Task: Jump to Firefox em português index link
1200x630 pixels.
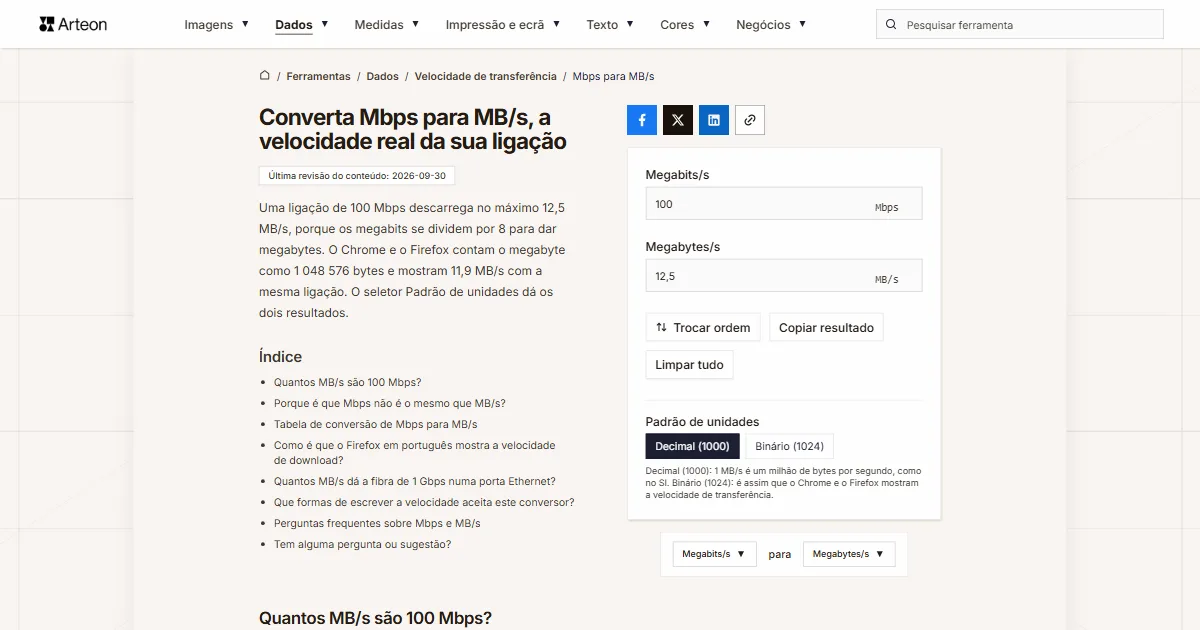Action: point(414,453)
